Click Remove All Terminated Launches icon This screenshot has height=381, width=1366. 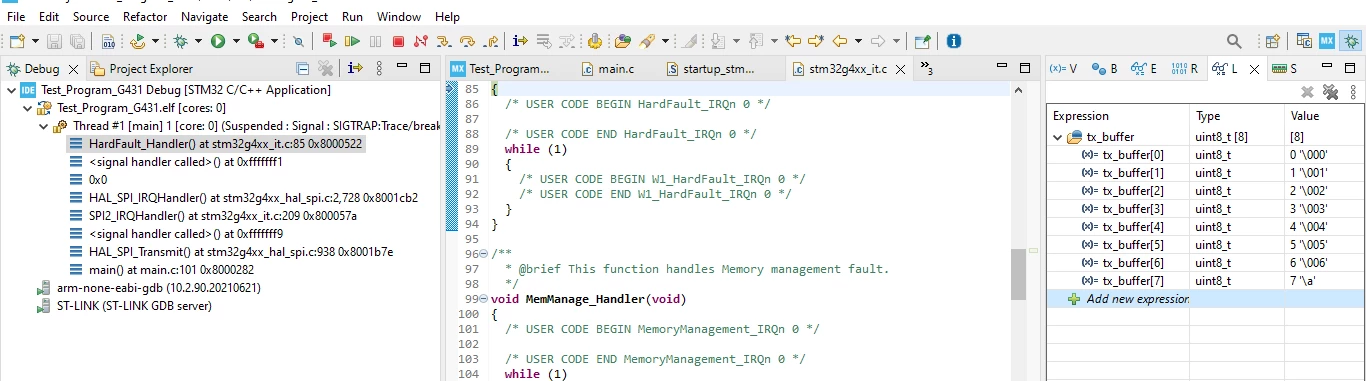point(326,69)
